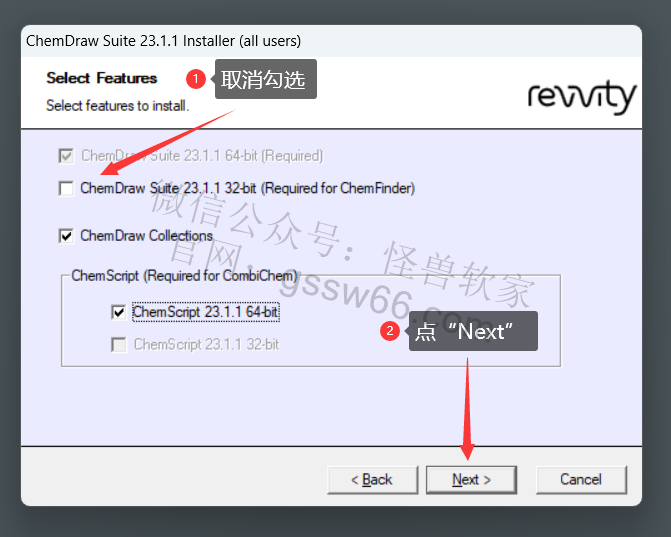Click 'ChemDraw Suite 23.1.1 32-bit (Required for ChemFinder)' label
This screenshot has width=671, height=537.
click(248, 188)
